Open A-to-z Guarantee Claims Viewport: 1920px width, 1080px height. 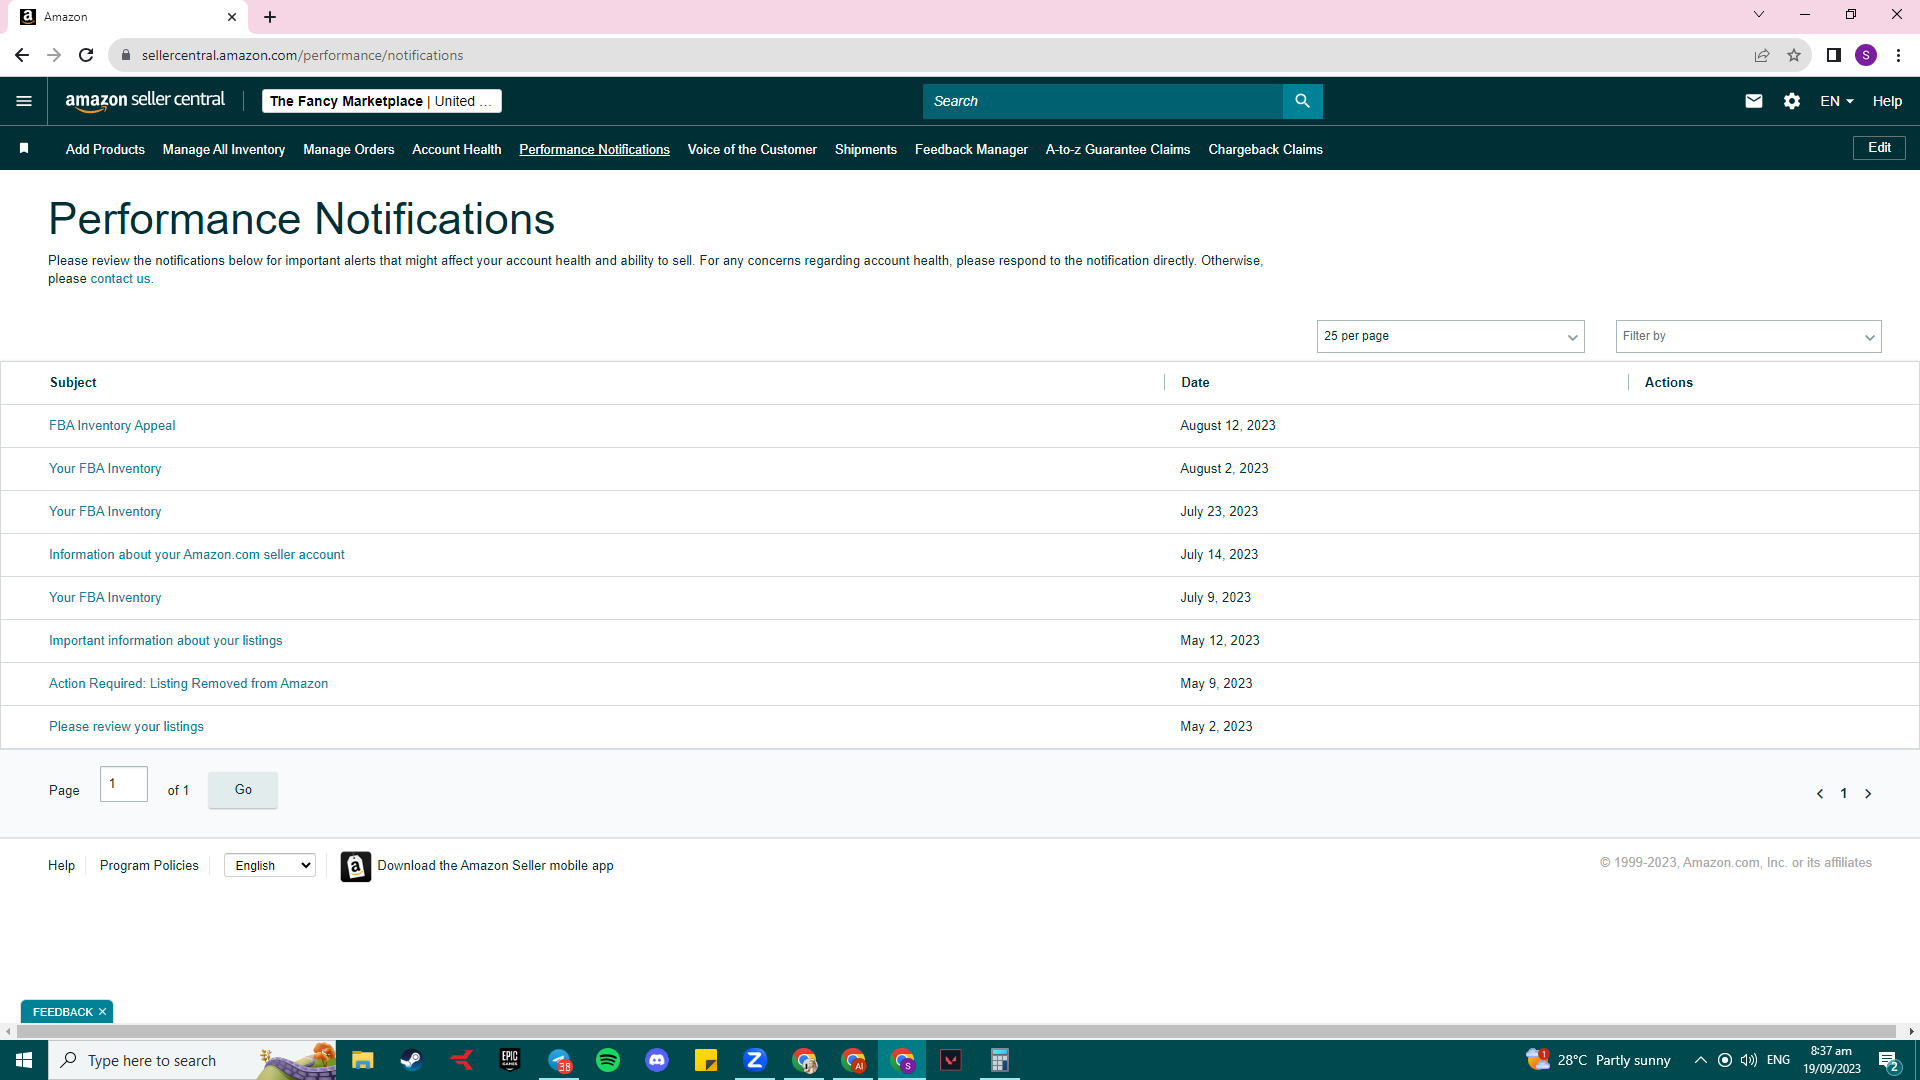(1118, 149)
